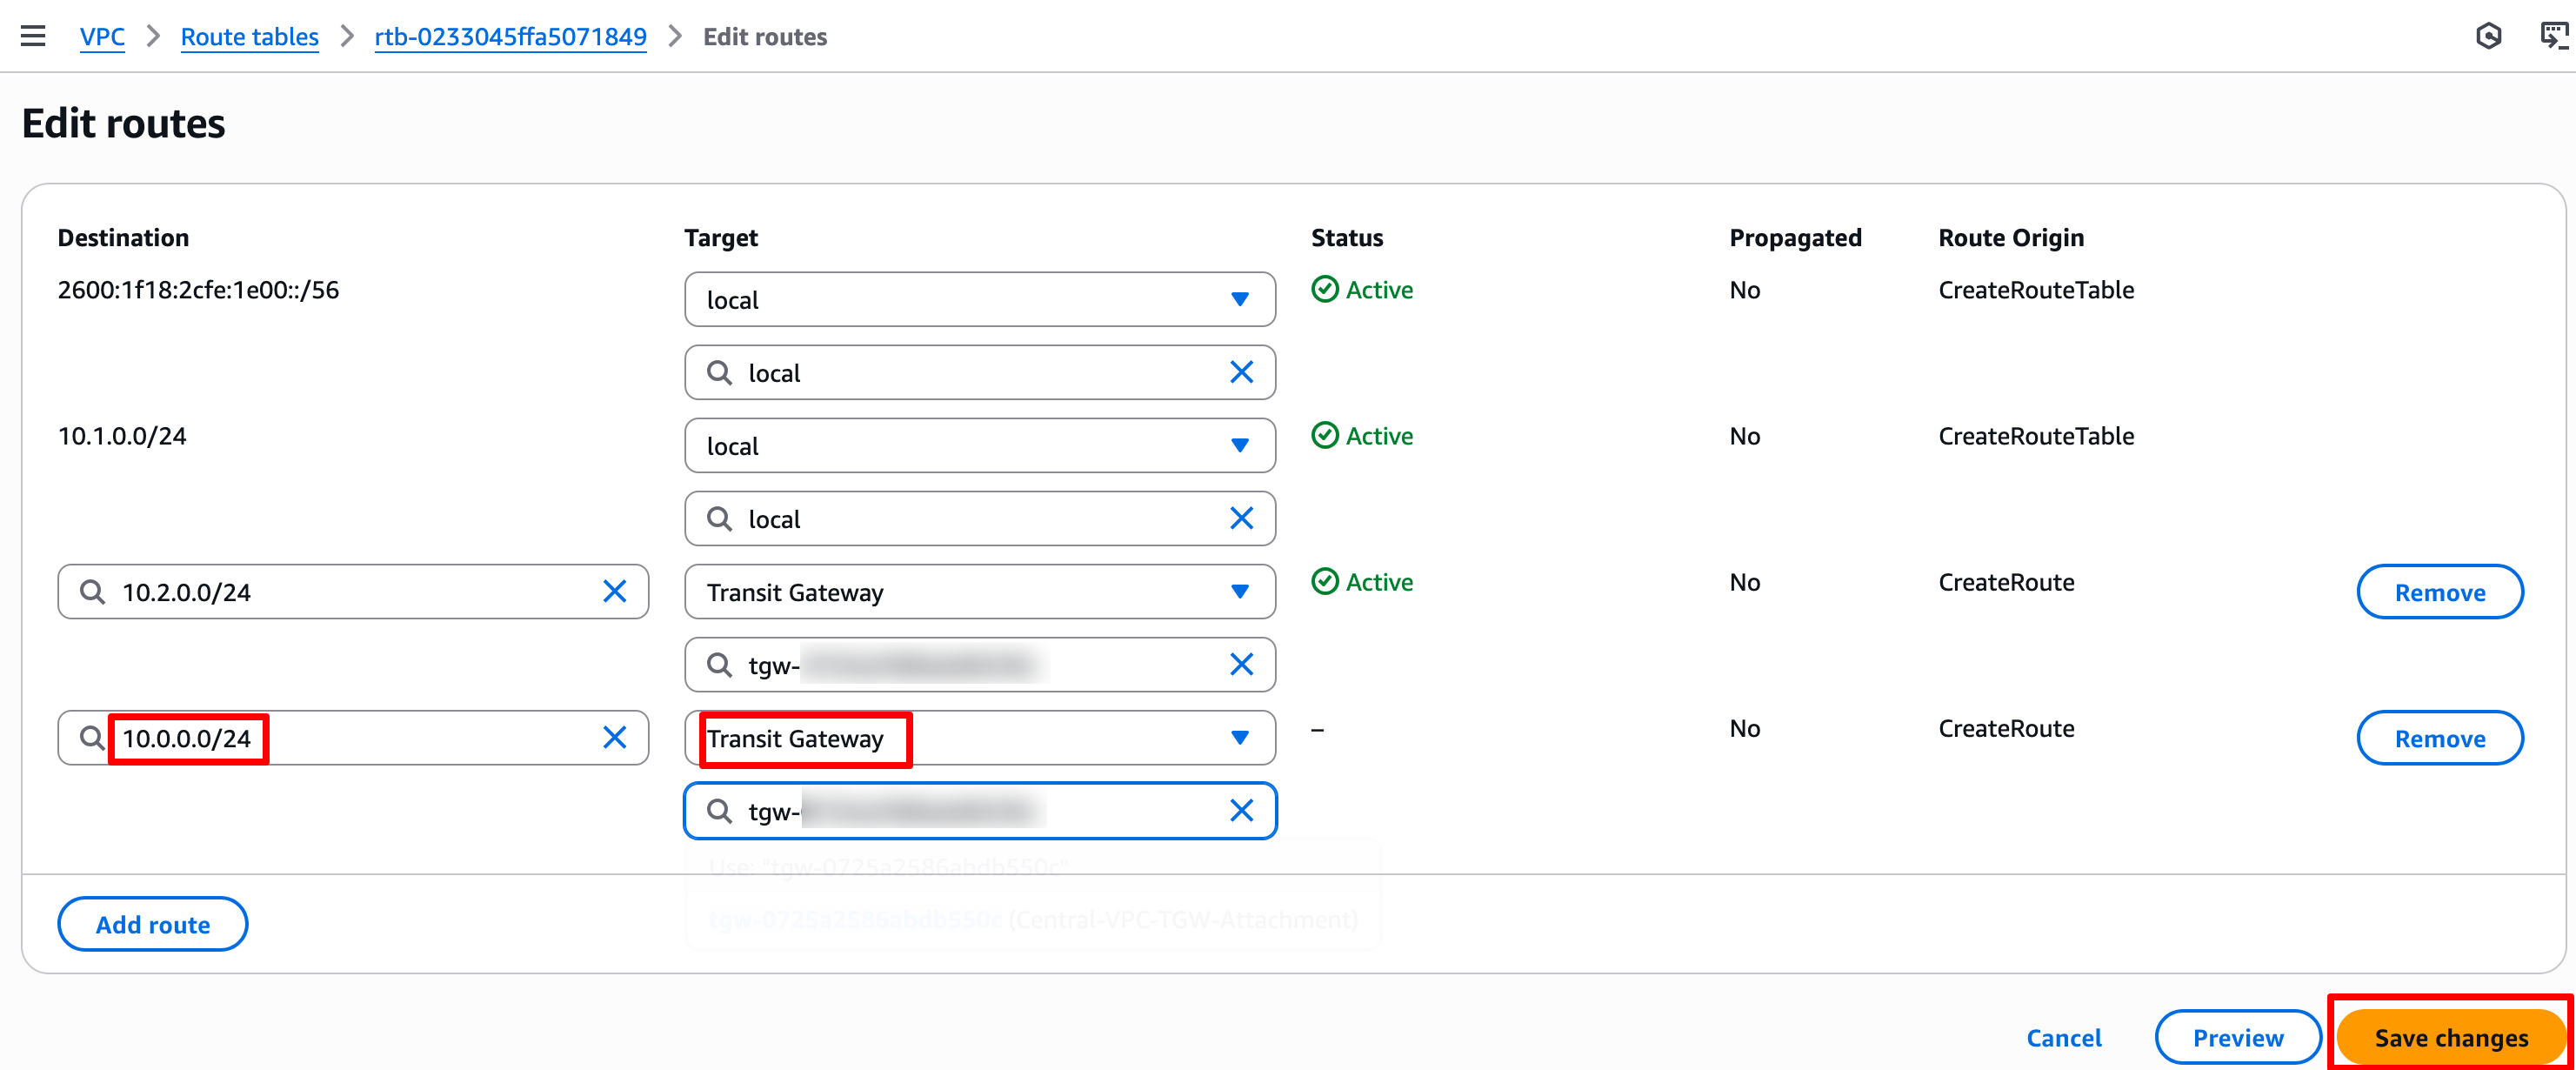Click the hexagon settings icon top right
This screenshot has height=1070, width=2576.
pos(2488,36)
